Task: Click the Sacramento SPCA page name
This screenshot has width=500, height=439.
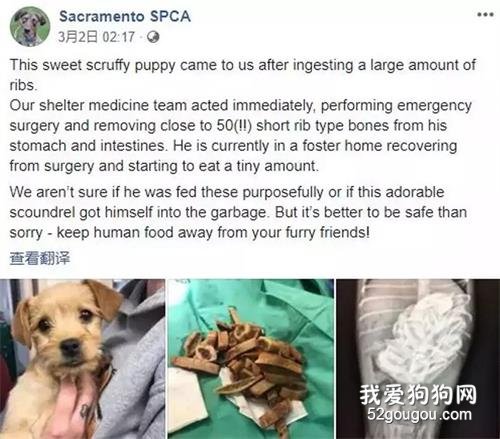Action: 125,16
